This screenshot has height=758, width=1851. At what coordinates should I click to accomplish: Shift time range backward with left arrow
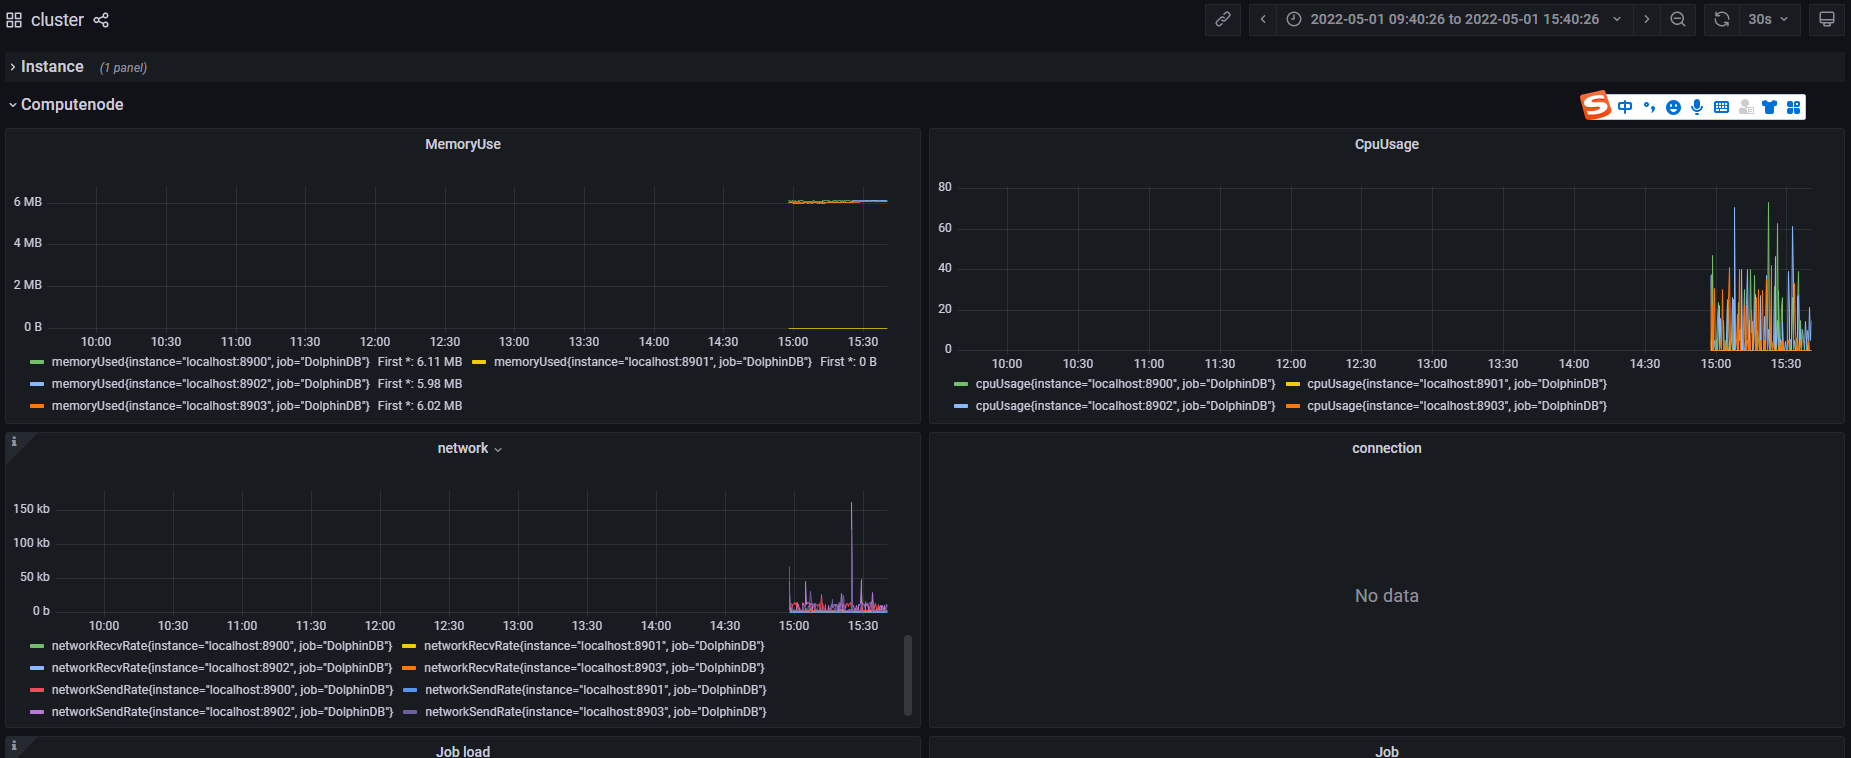coord(1263,20)
